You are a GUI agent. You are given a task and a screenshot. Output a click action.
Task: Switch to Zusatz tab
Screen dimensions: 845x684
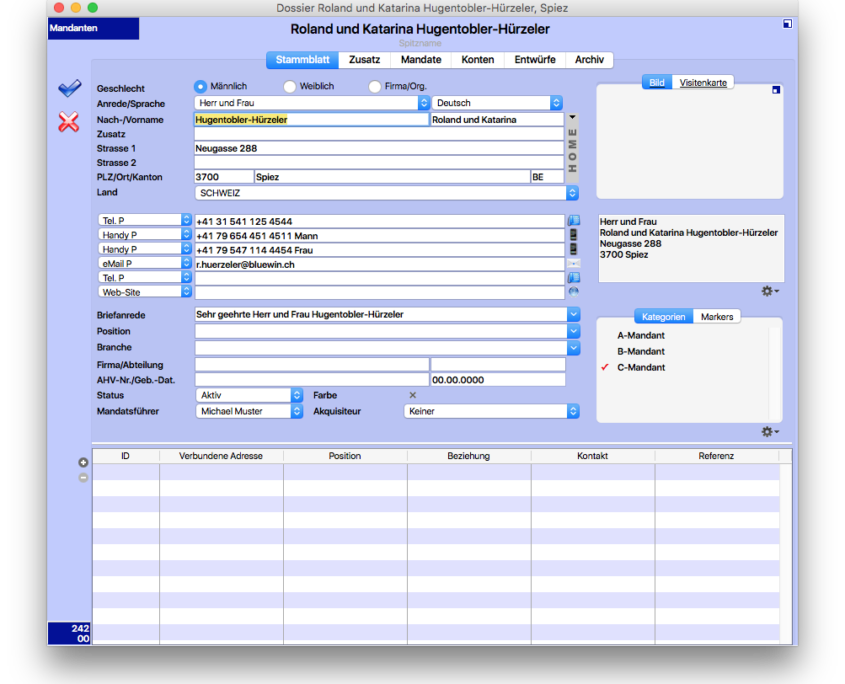point(364,60)
